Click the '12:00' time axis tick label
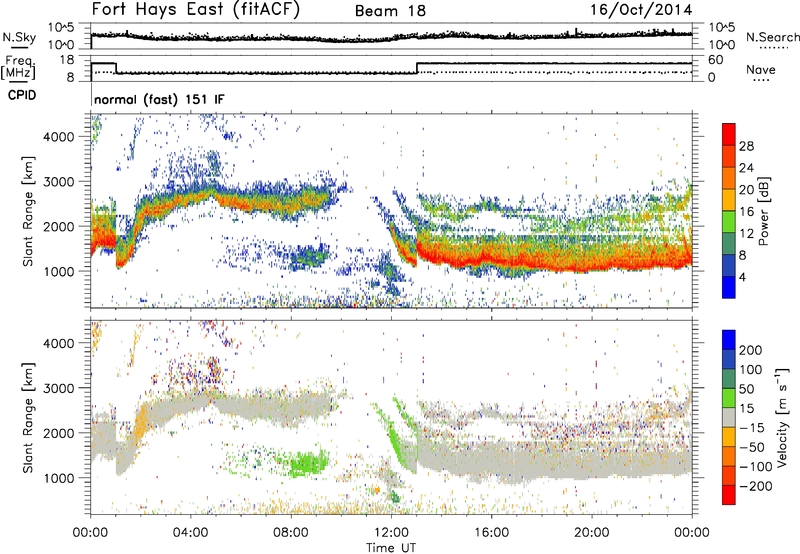 click(391, 532)
